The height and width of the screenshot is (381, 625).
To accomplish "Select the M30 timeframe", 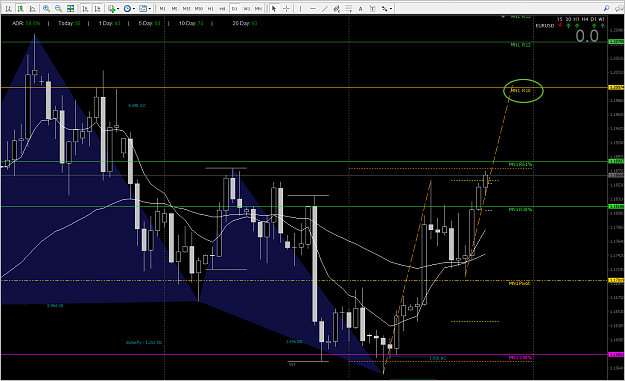I will coord(199,8).
